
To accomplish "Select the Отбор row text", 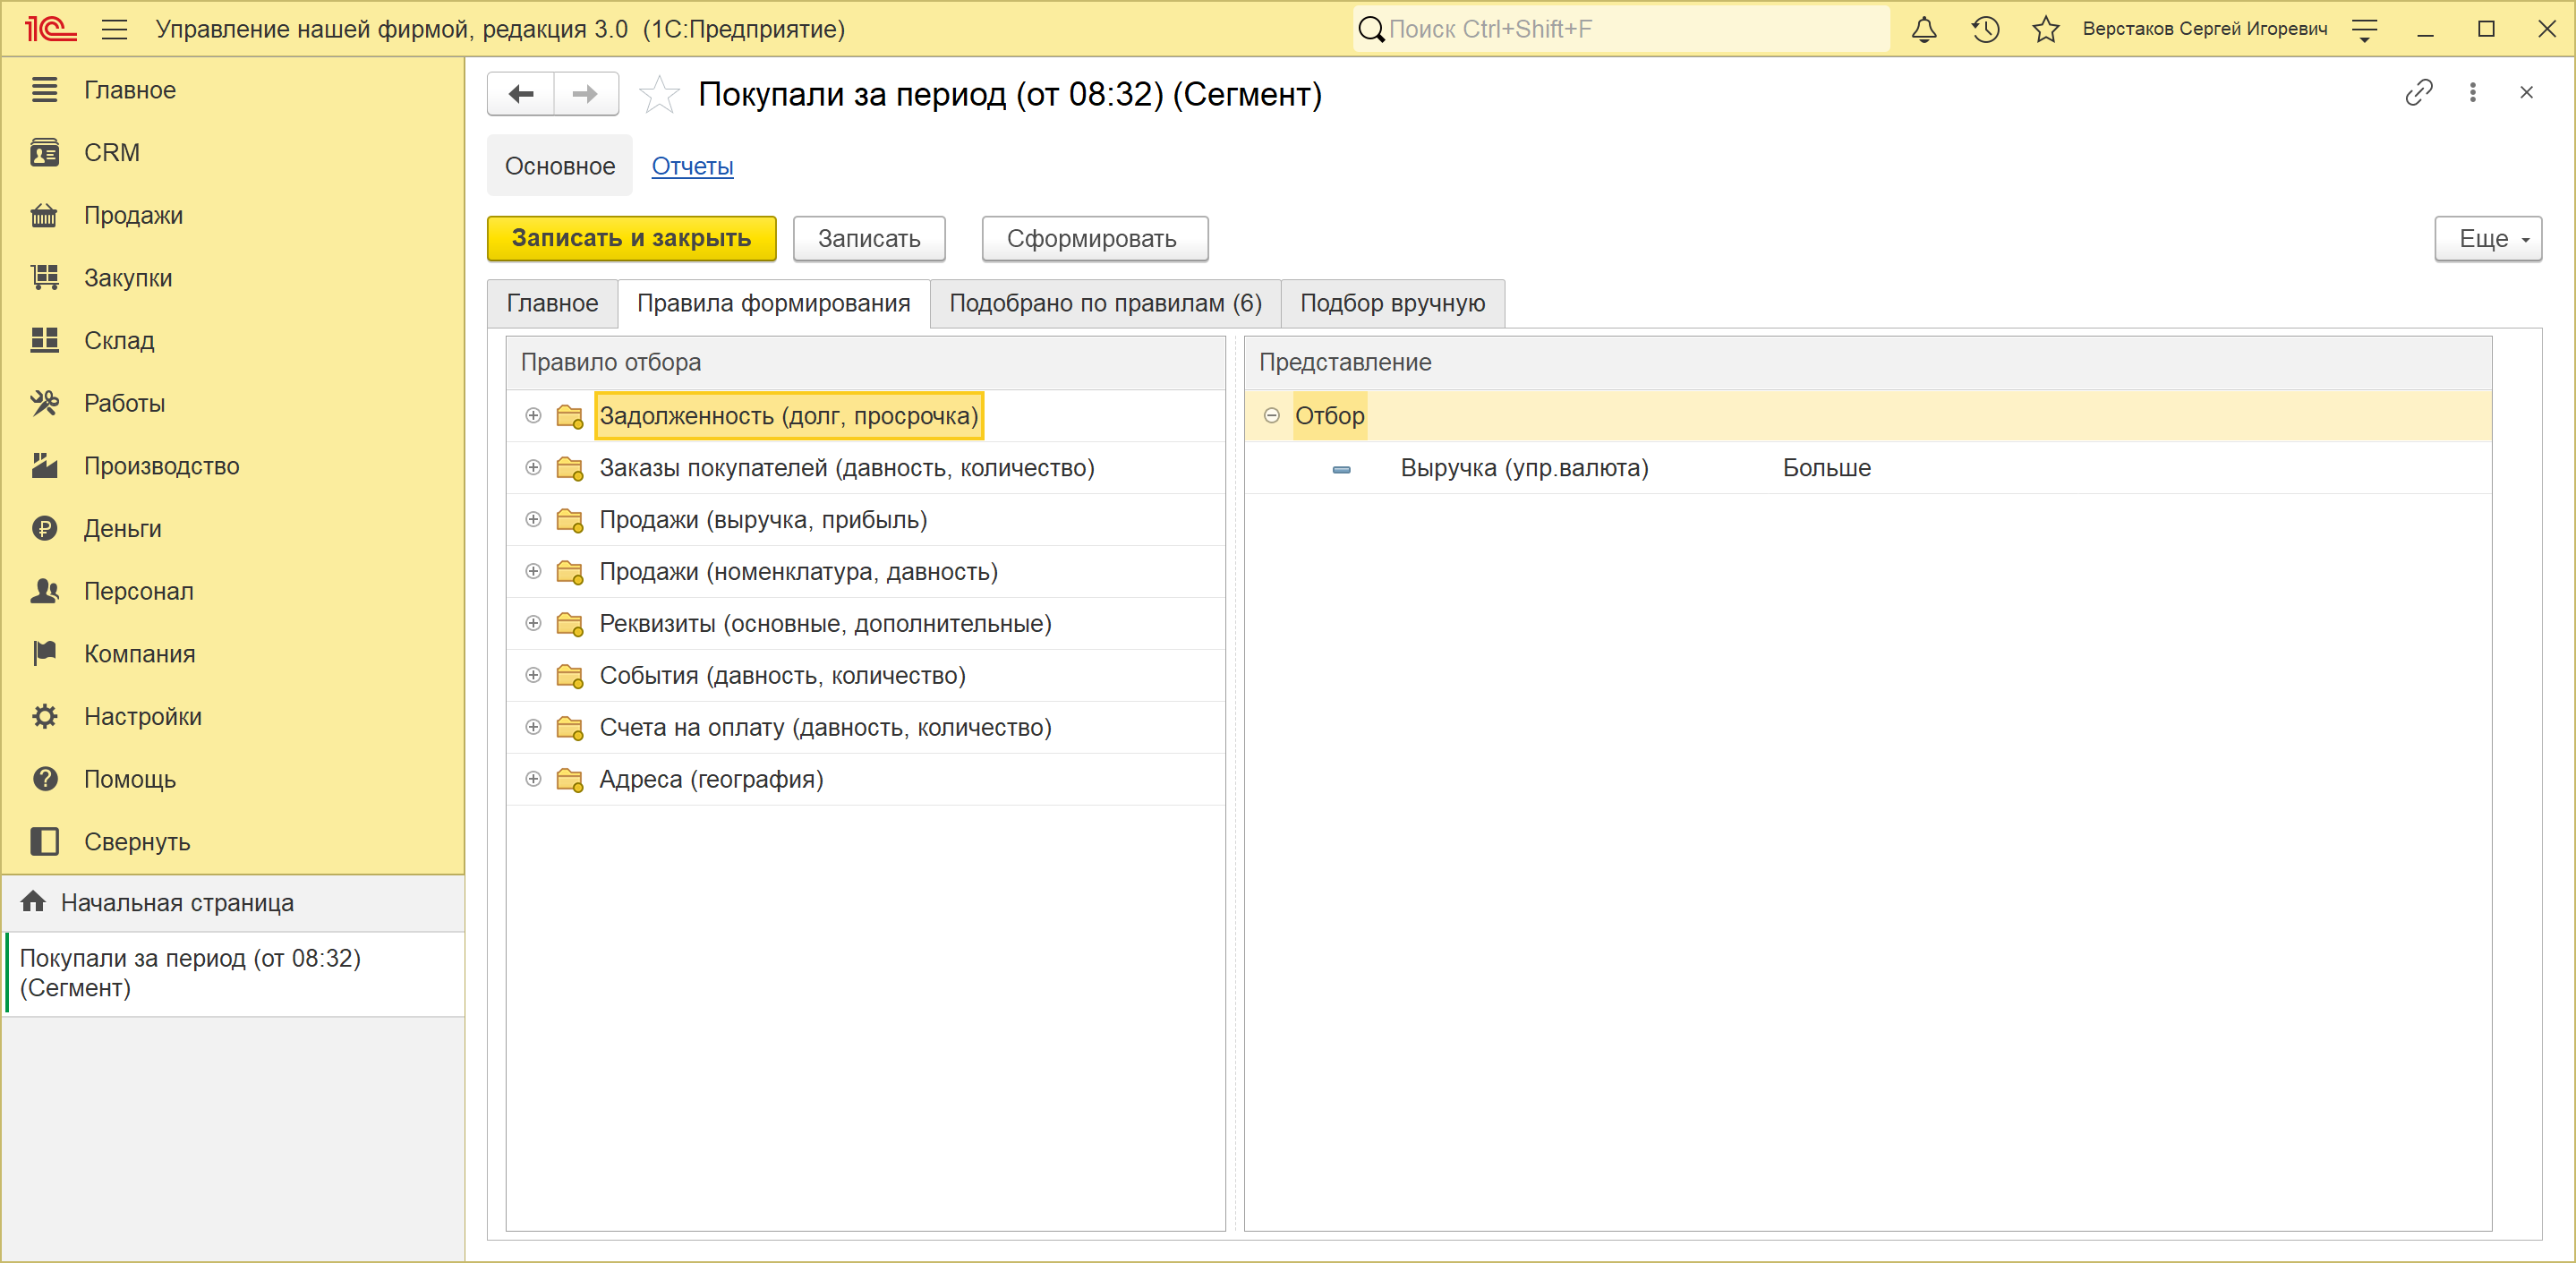I will coord(1329,416).
